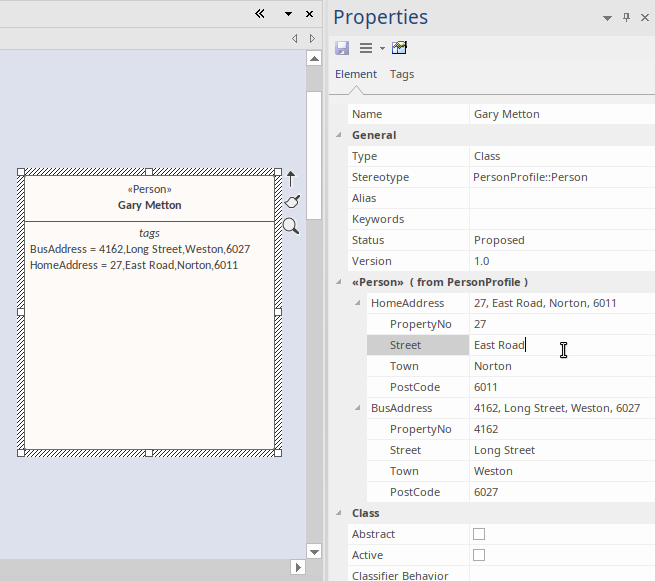Click the Status value Proposed

562,240
